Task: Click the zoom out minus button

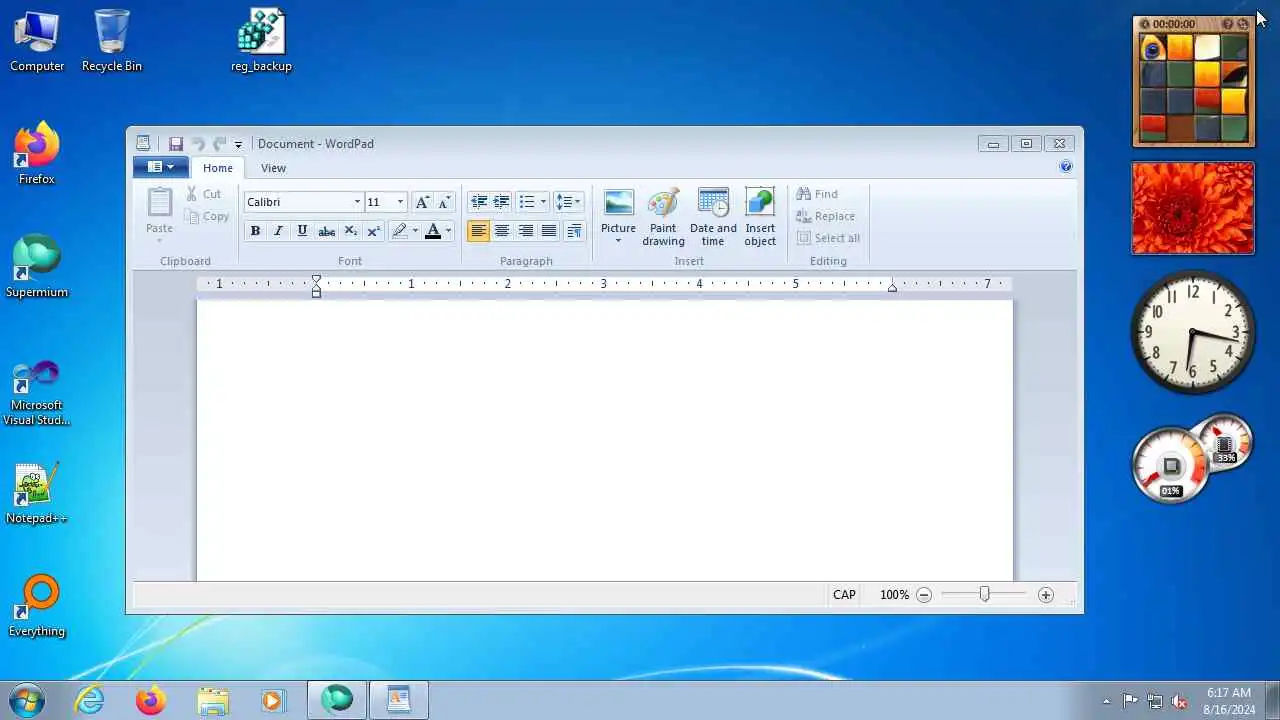Action: click(924, 595)
